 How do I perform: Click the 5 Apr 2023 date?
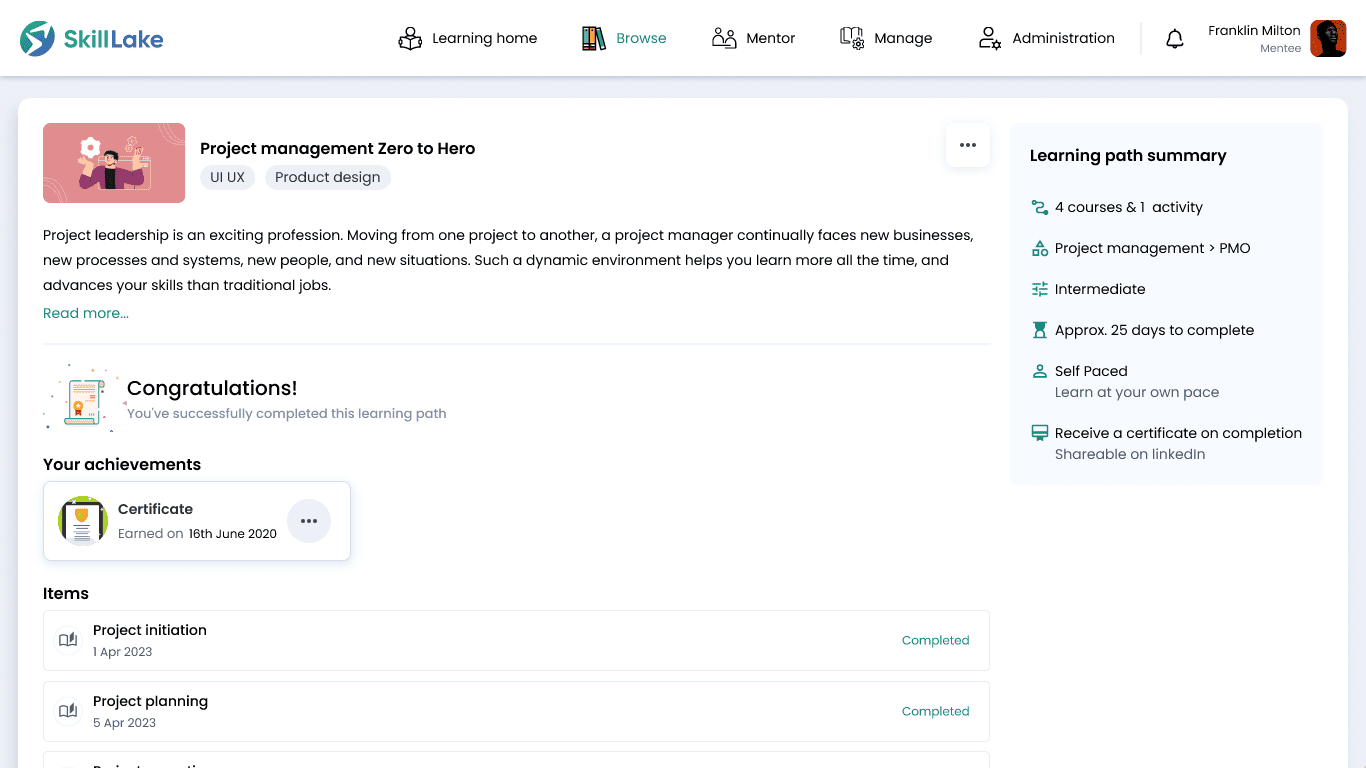click(125, 723)
